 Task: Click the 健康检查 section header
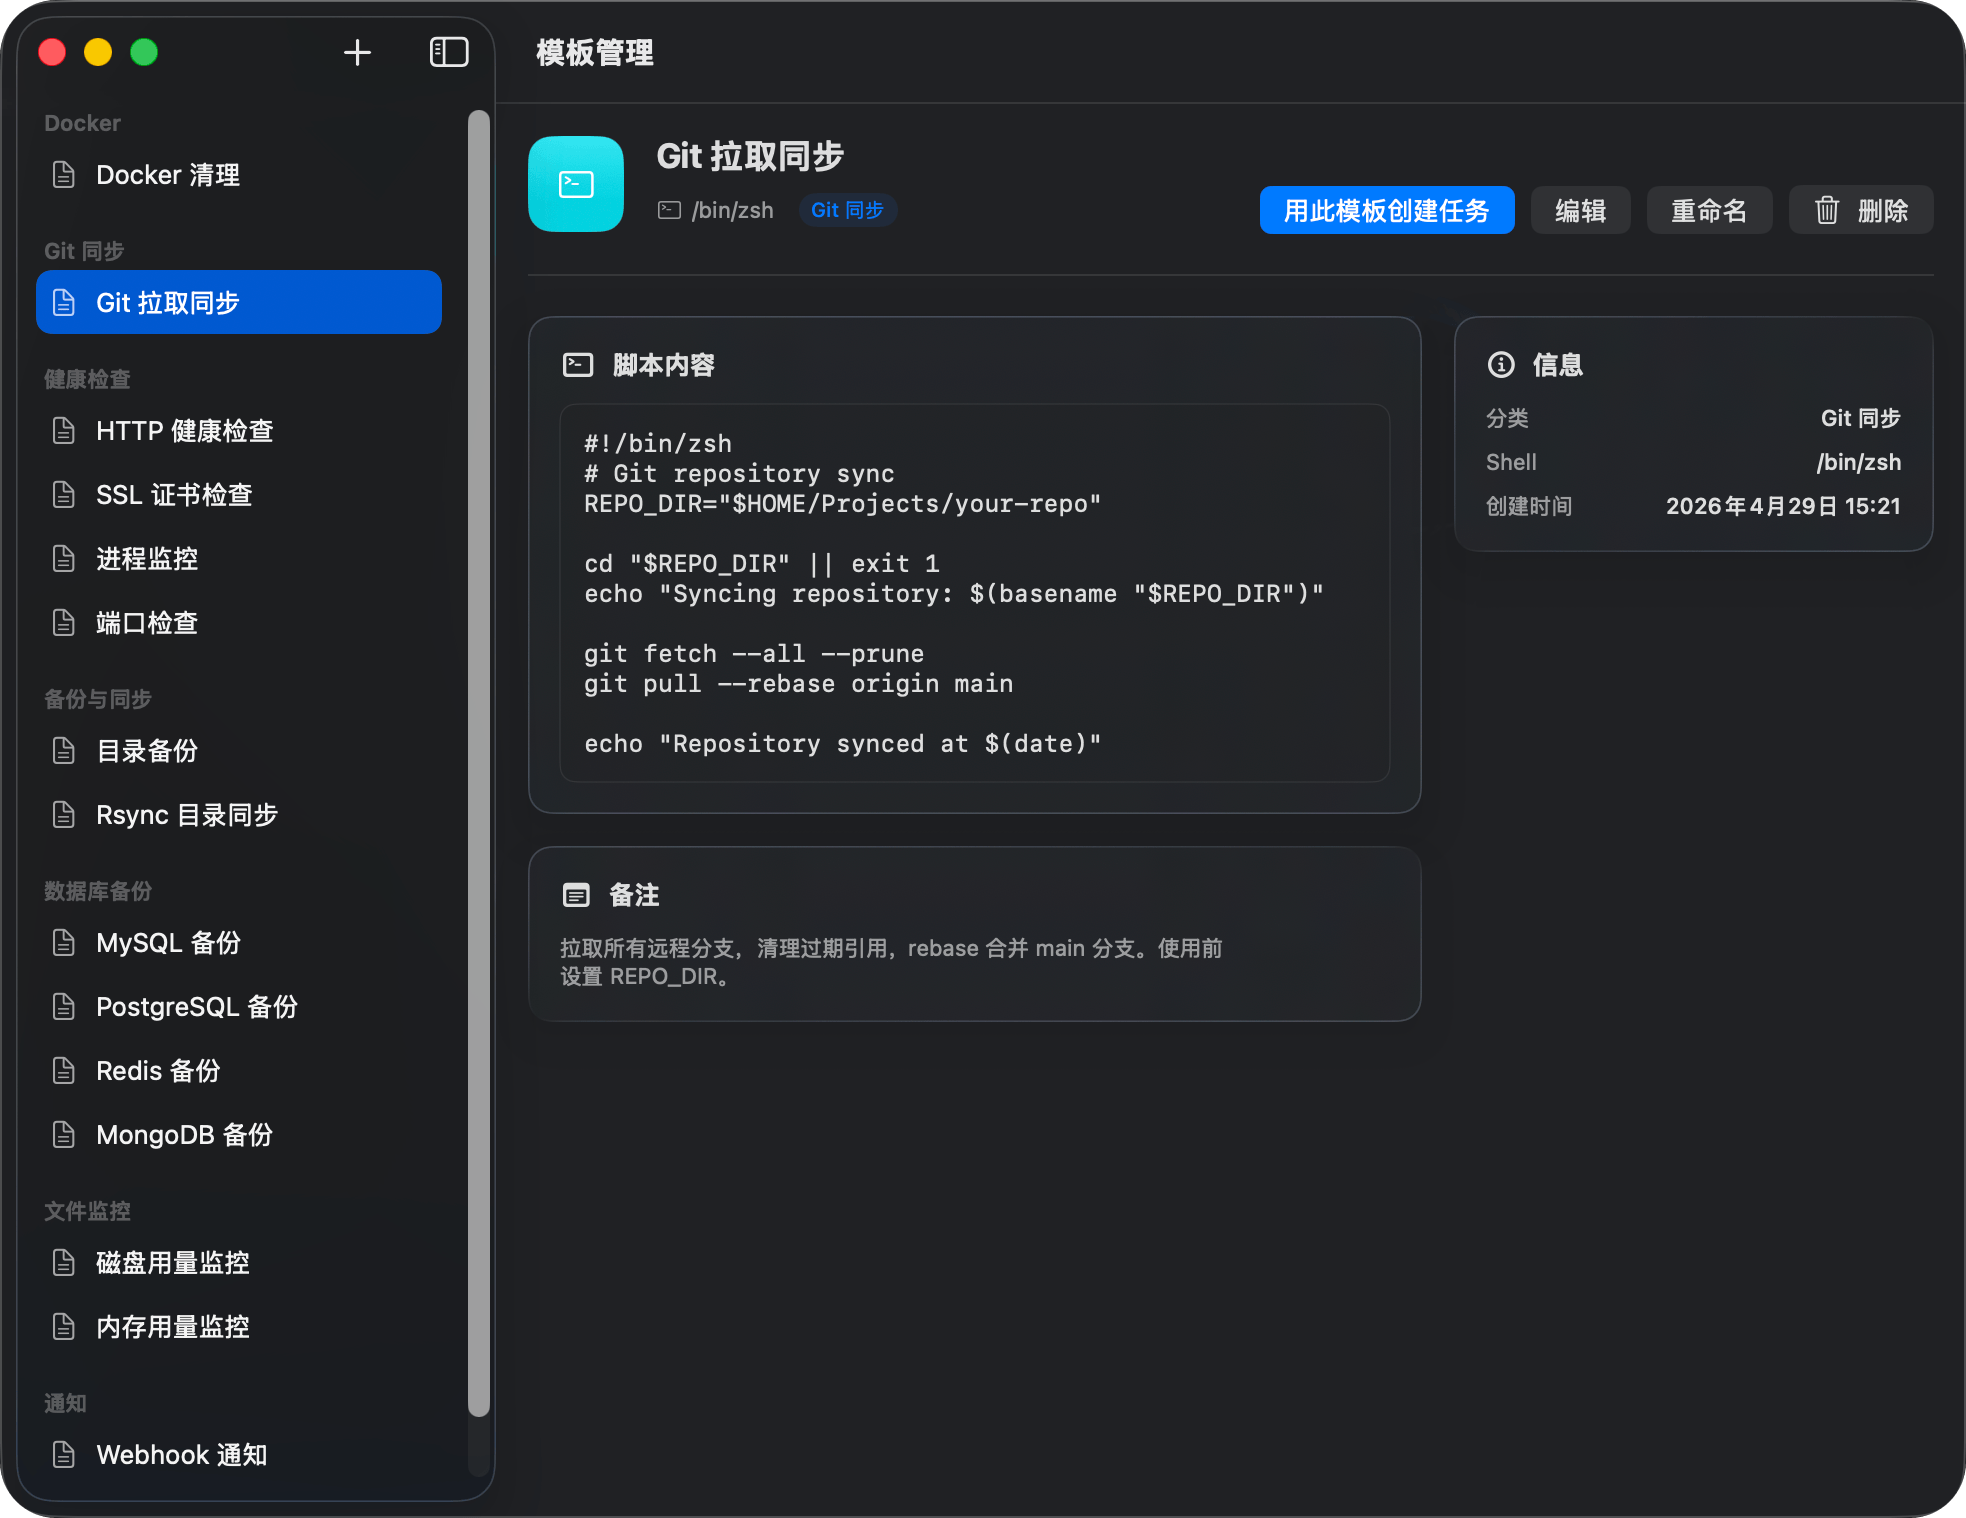coord(87,379)
